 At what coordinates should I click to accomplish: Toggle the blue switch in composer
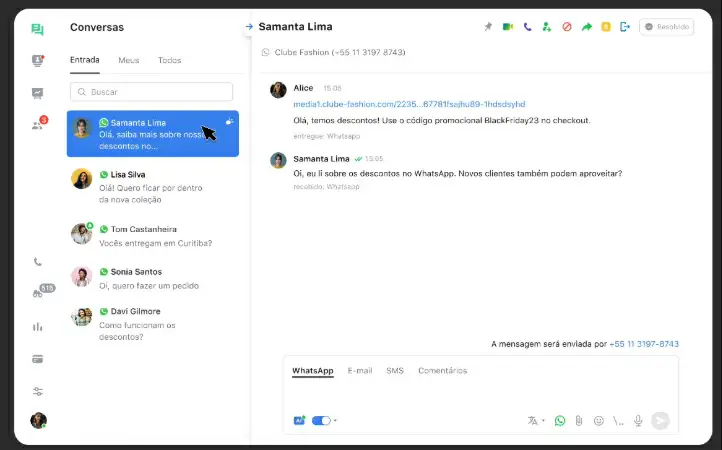click(x=321, y=421)
